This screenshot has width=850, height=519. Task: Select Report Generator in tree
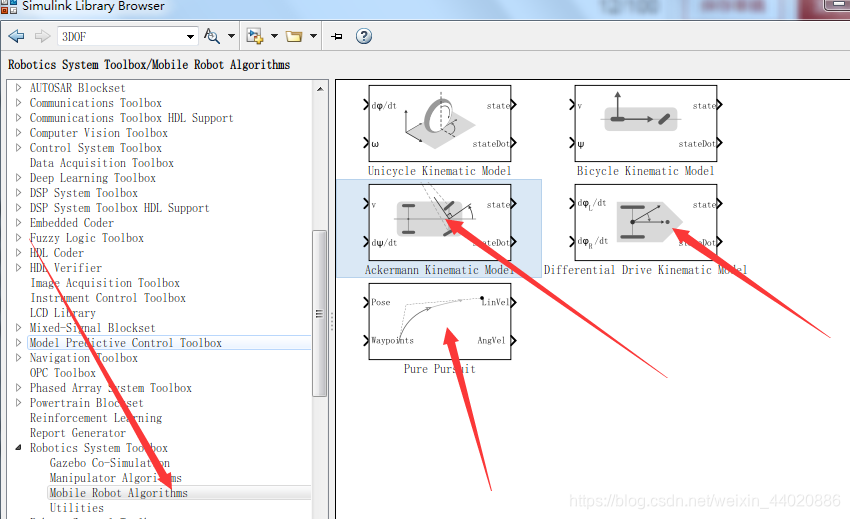tap(78, 433)
